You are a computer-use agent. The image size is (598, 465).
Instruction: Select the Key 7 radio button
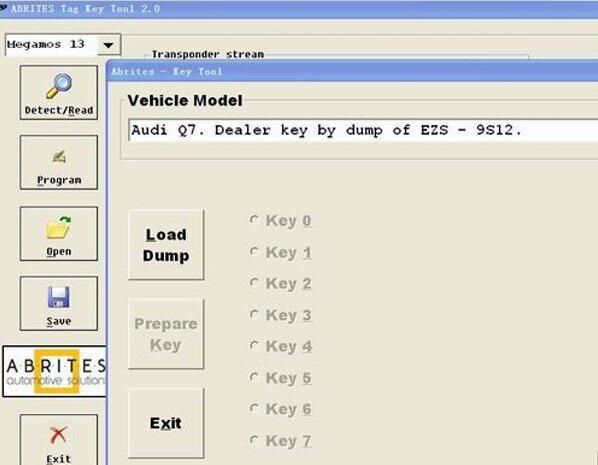[x=254, y=440]
